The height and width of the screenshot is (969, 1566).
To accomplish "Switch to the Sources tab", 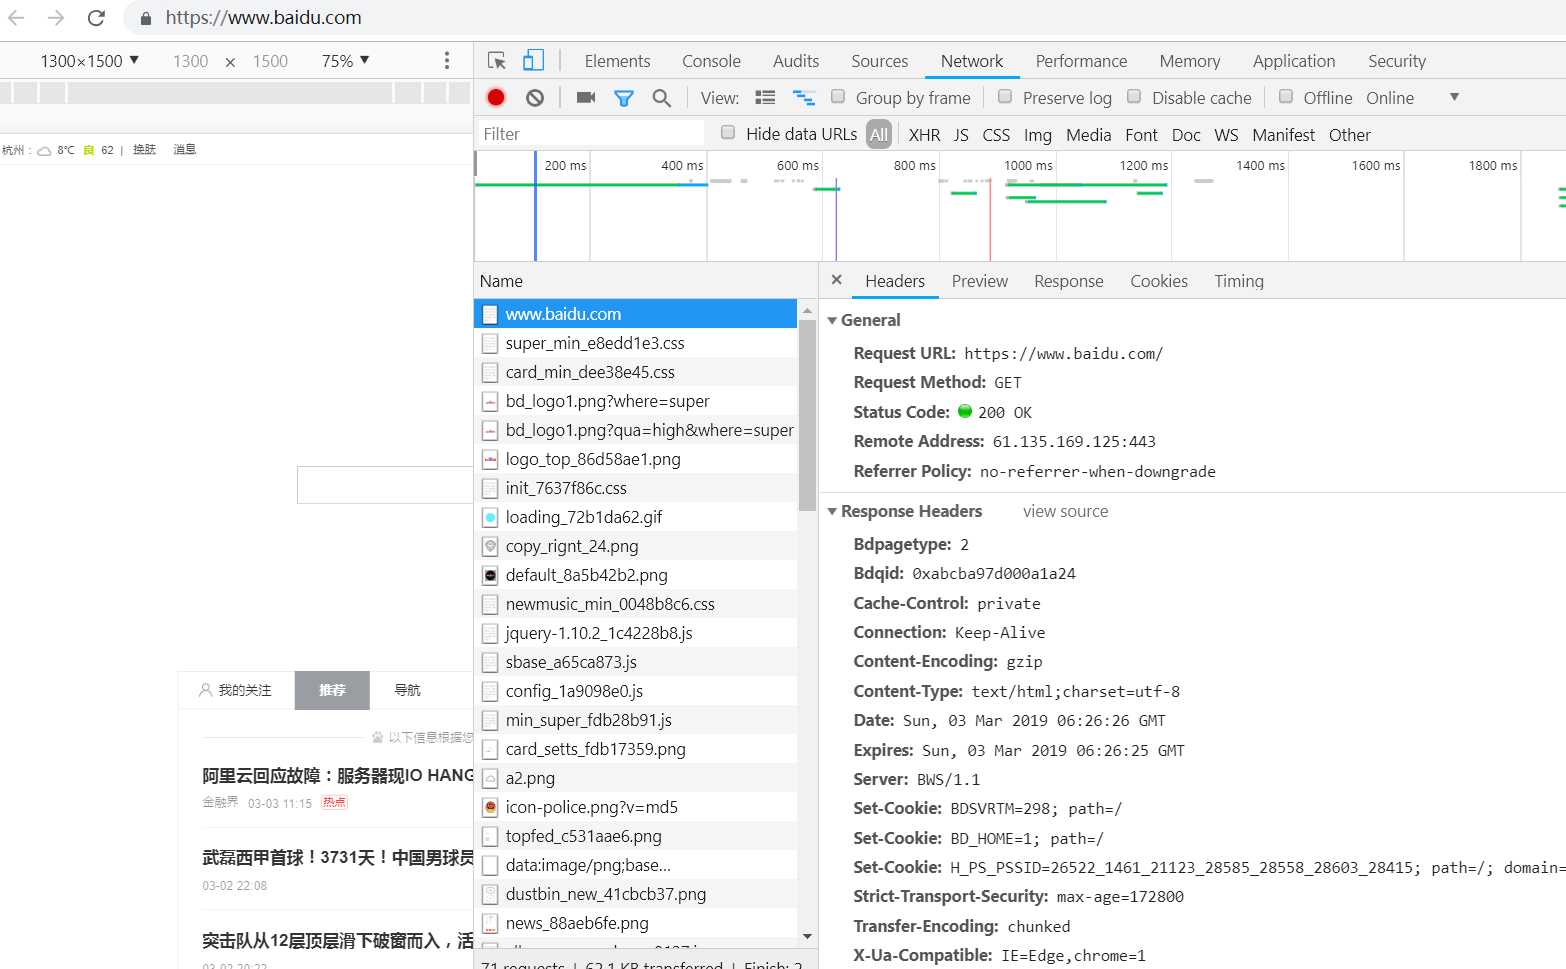I will pos(880,61).
